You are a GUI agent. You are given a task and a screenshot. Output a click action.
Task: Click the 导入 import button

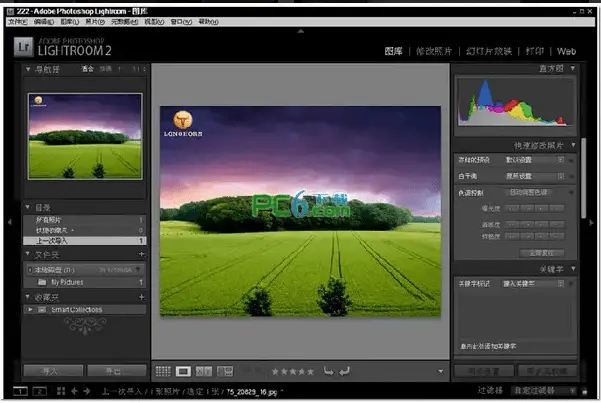point(52,370)
